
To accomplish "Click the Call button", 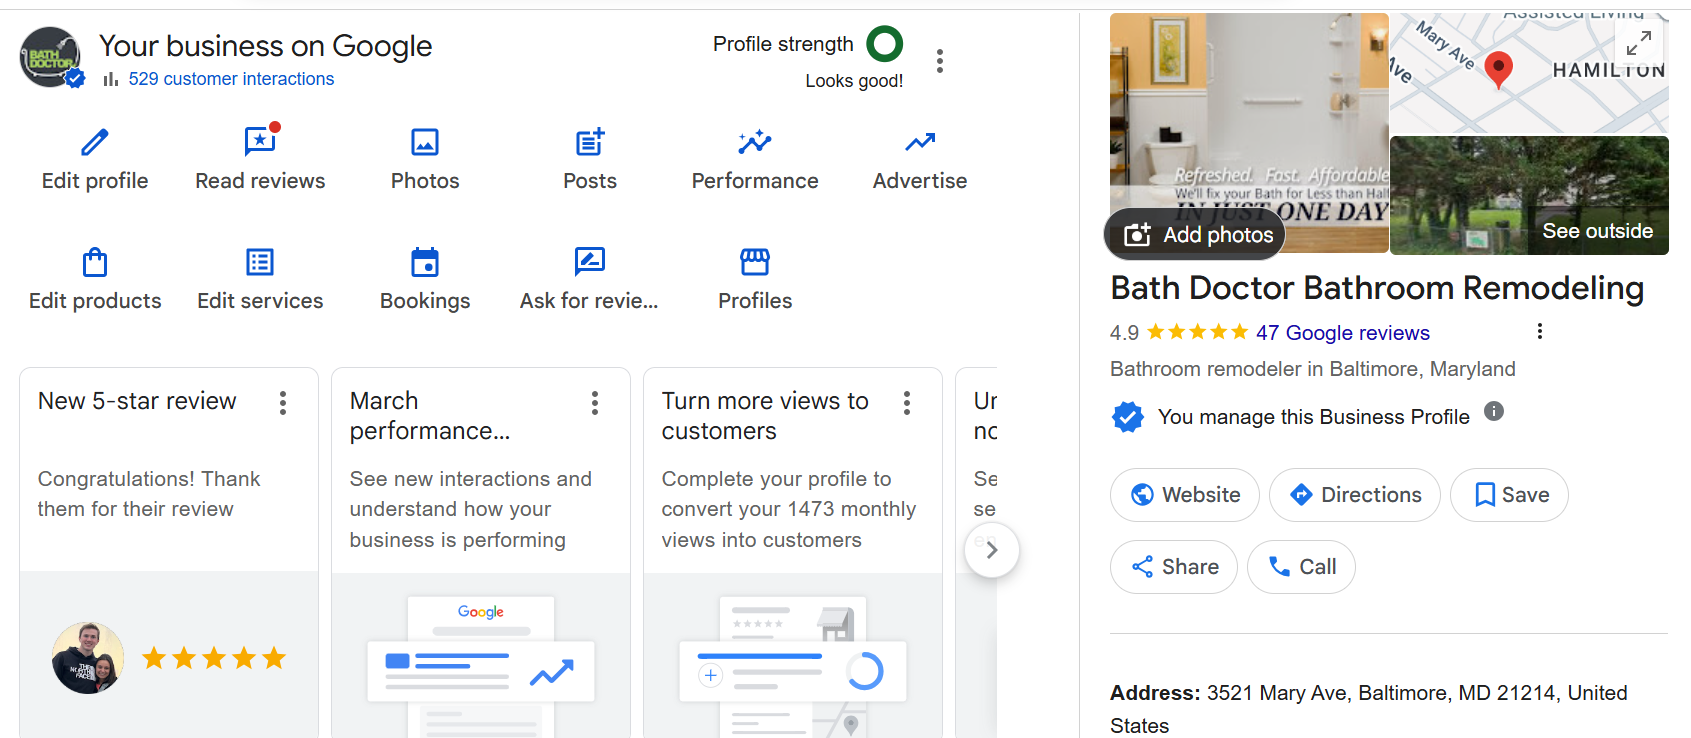I will click(1301, 567).
